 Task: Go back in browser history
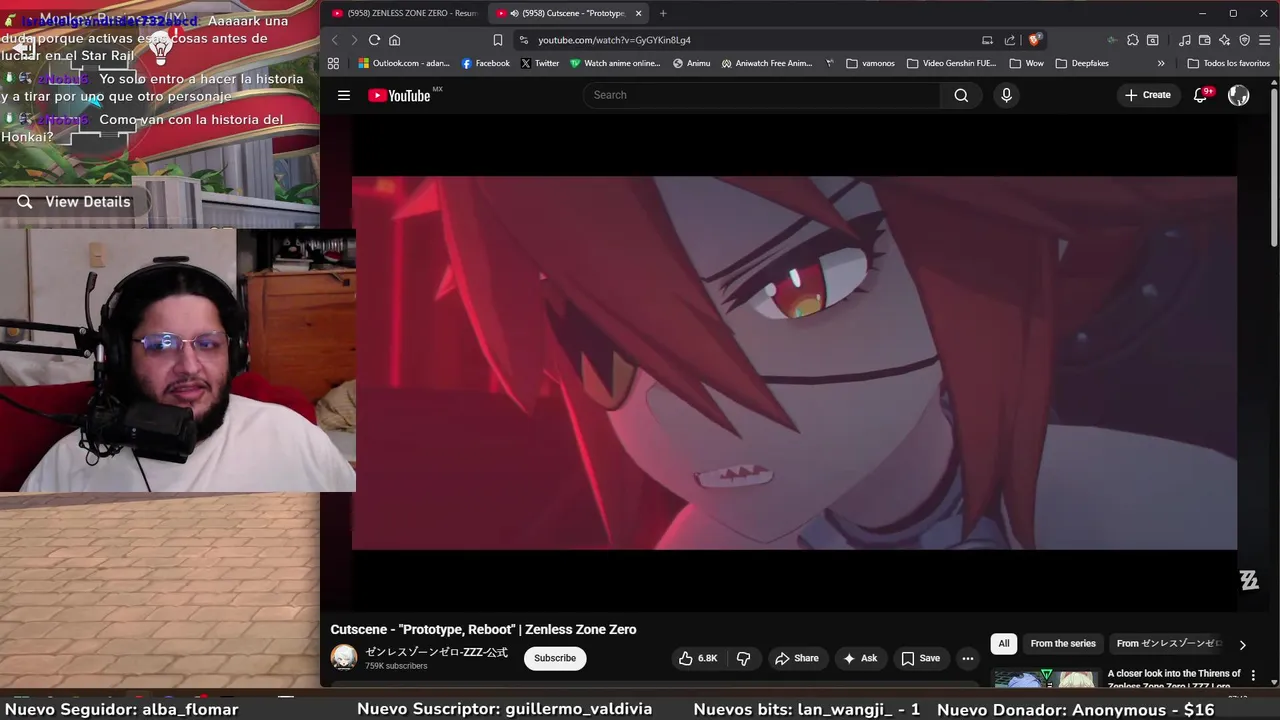point(335,40)
